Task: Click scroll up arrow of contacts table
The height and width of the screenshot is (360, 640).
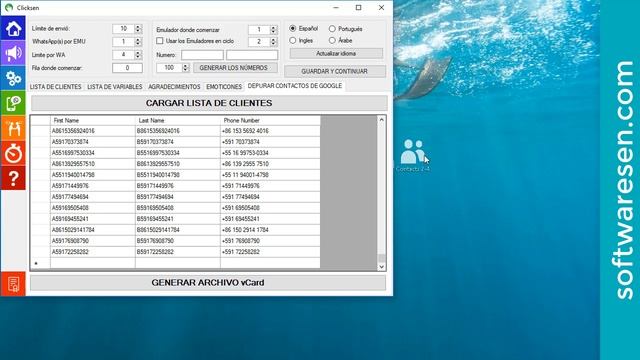Action: (381, 120)
